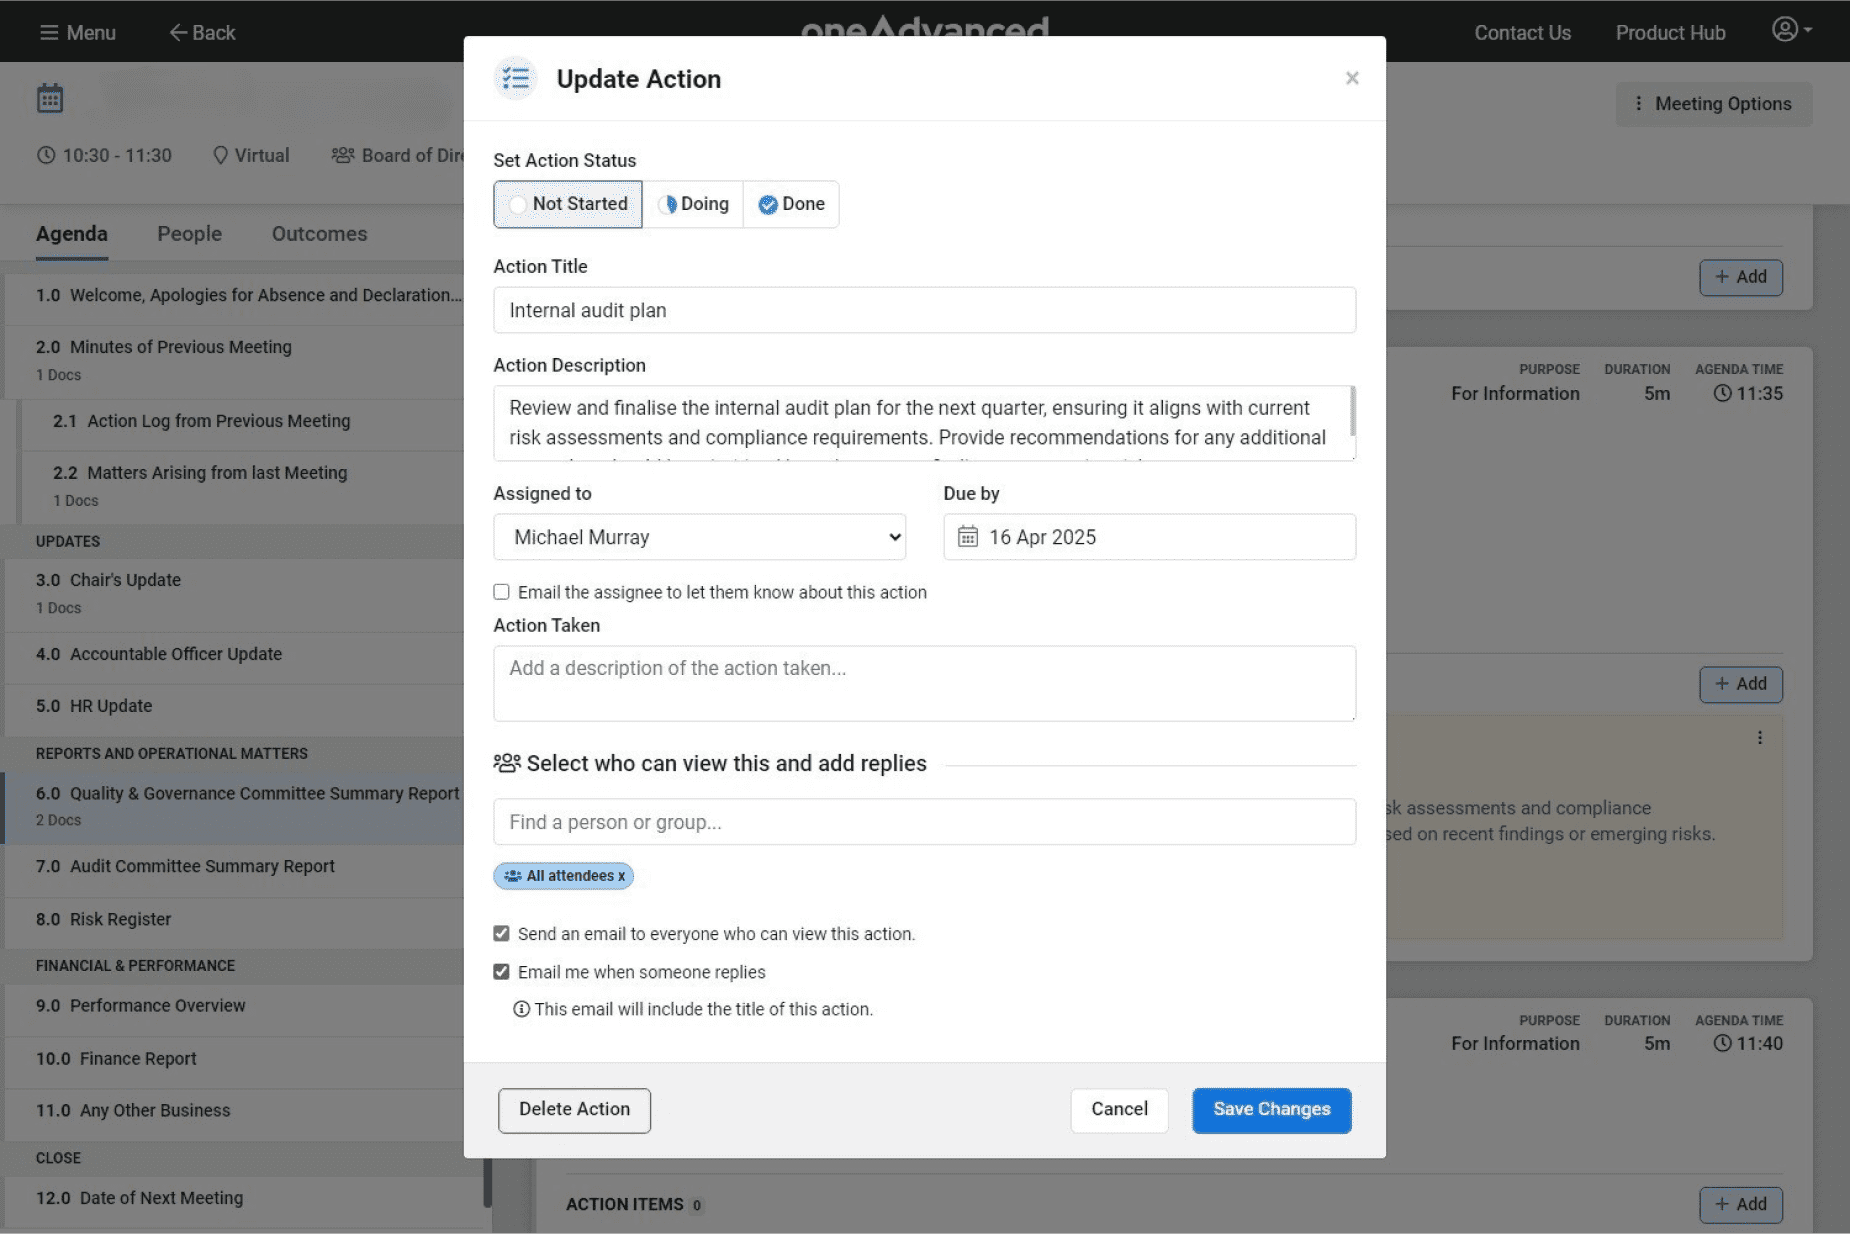Mark the action status as Done
1850x1234 pixels.
pos(791,204)
